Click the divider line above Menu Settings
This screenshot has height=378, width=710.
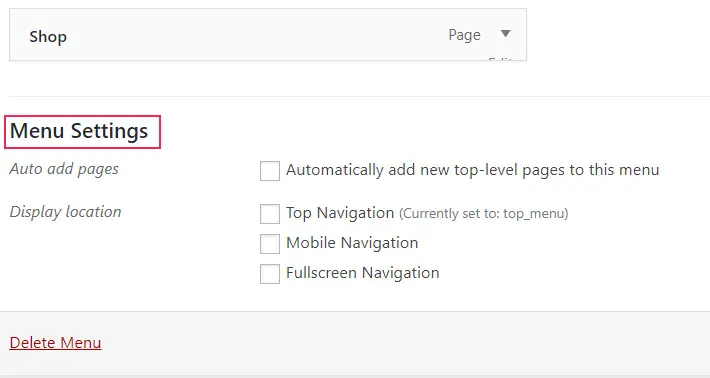point(359,96)
